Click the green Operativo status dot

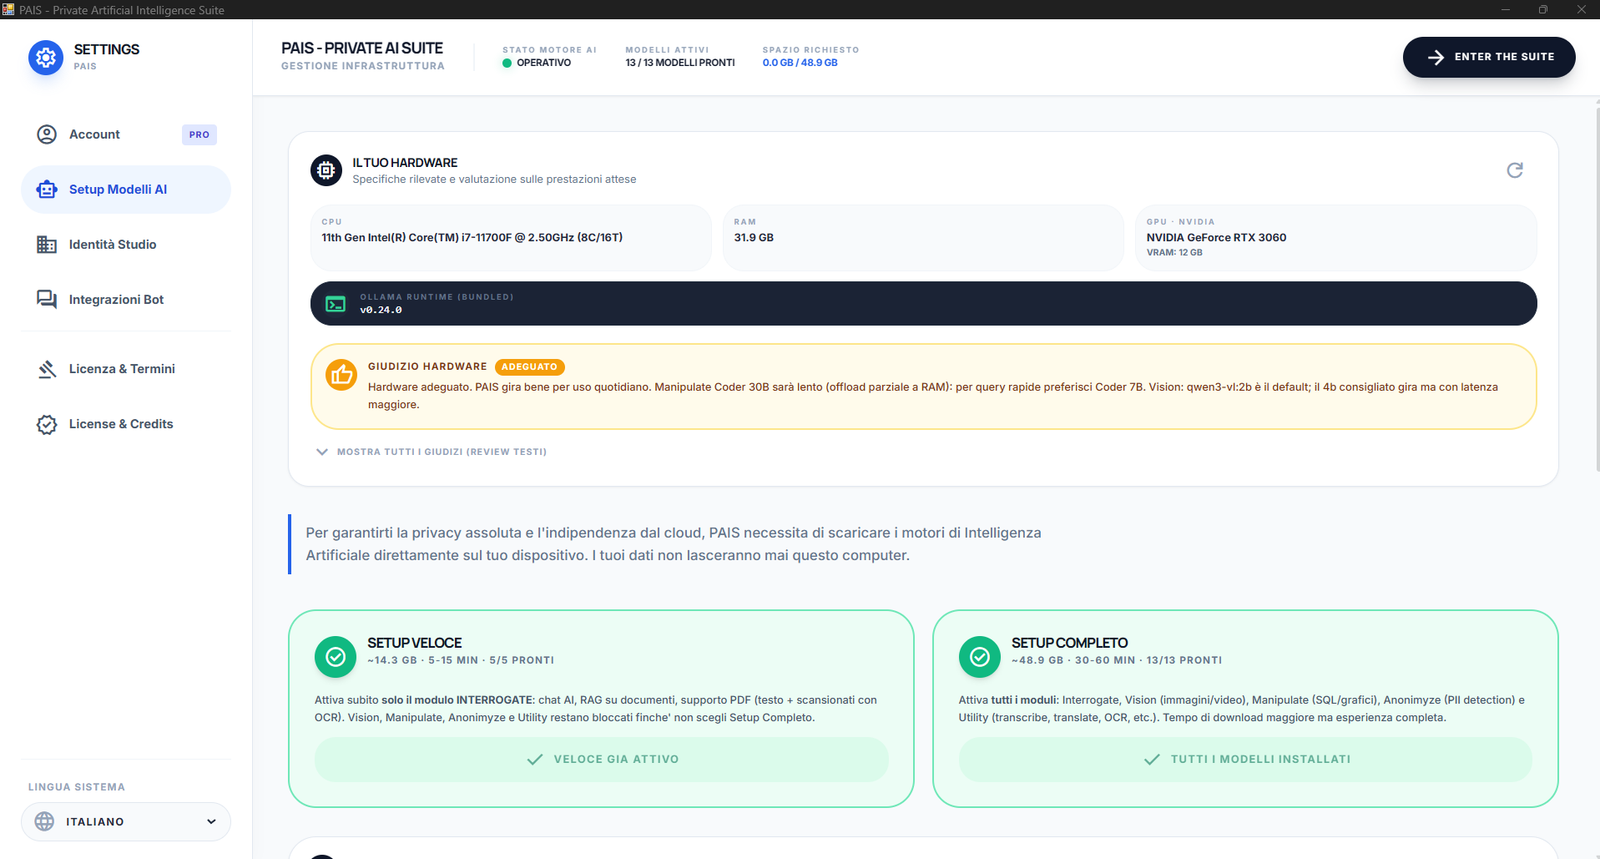point(507,63)
